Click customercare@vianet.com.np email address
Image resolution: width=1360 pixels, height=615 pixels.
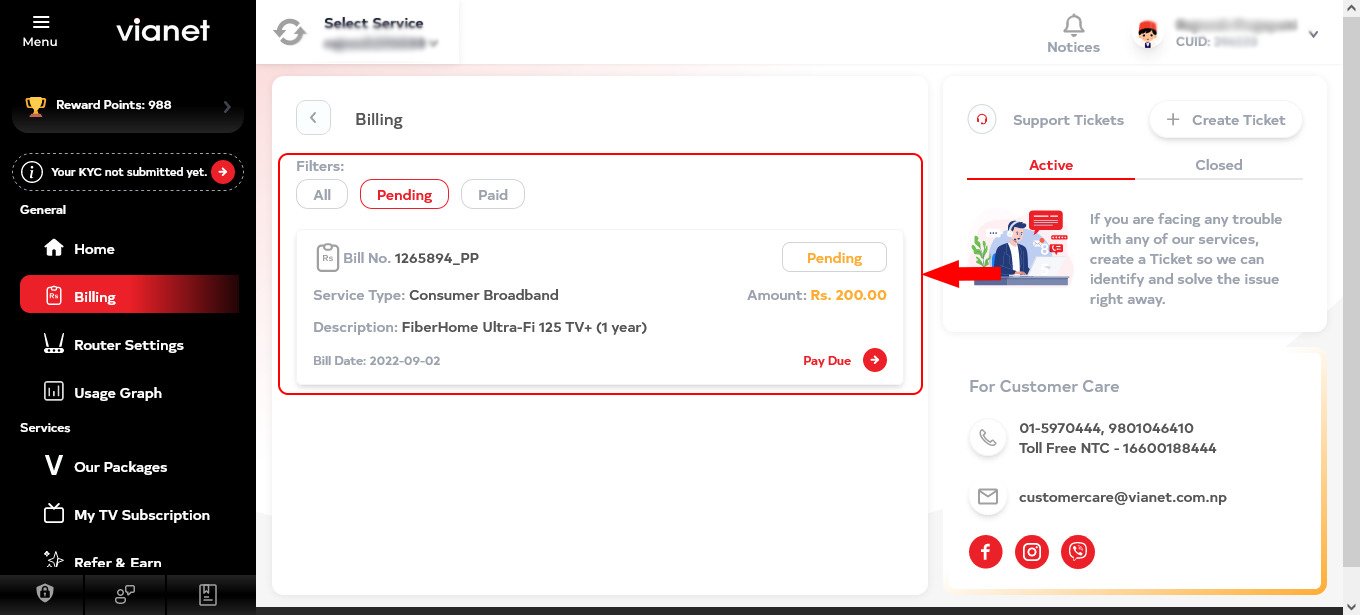(1123, 497)
